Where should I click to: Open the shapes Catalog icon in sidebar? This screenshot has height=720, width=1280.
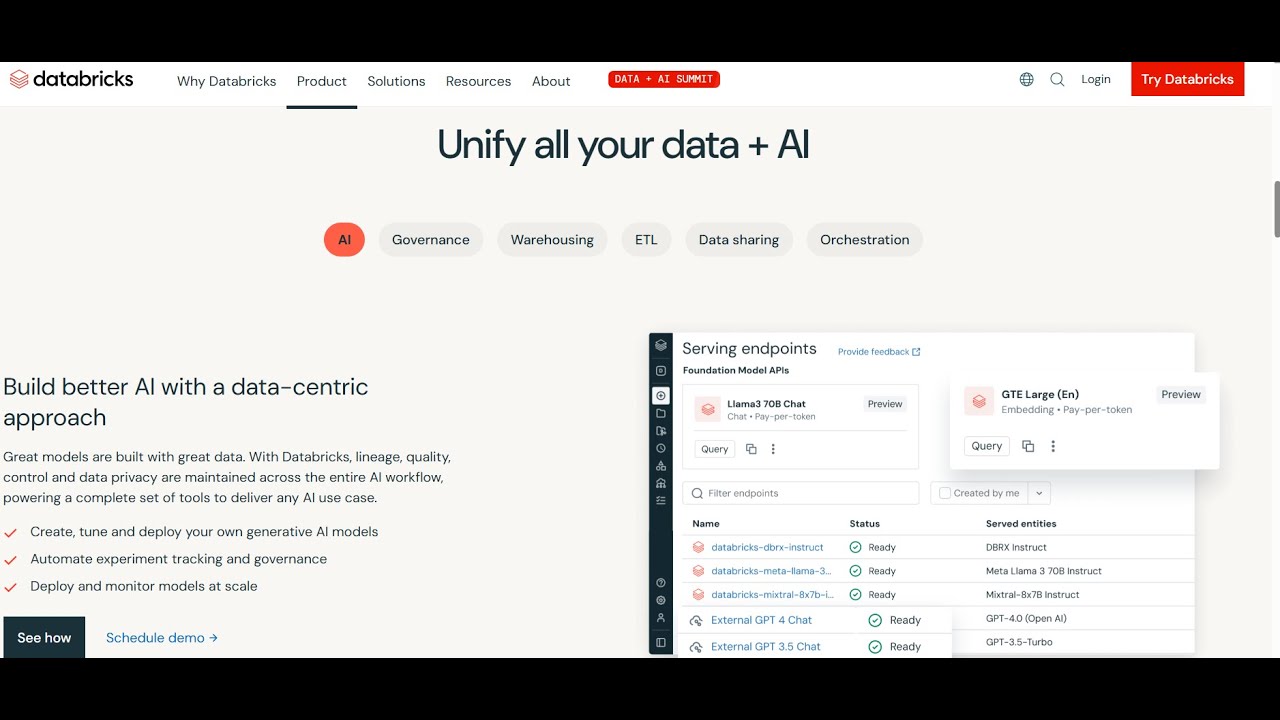661,466
